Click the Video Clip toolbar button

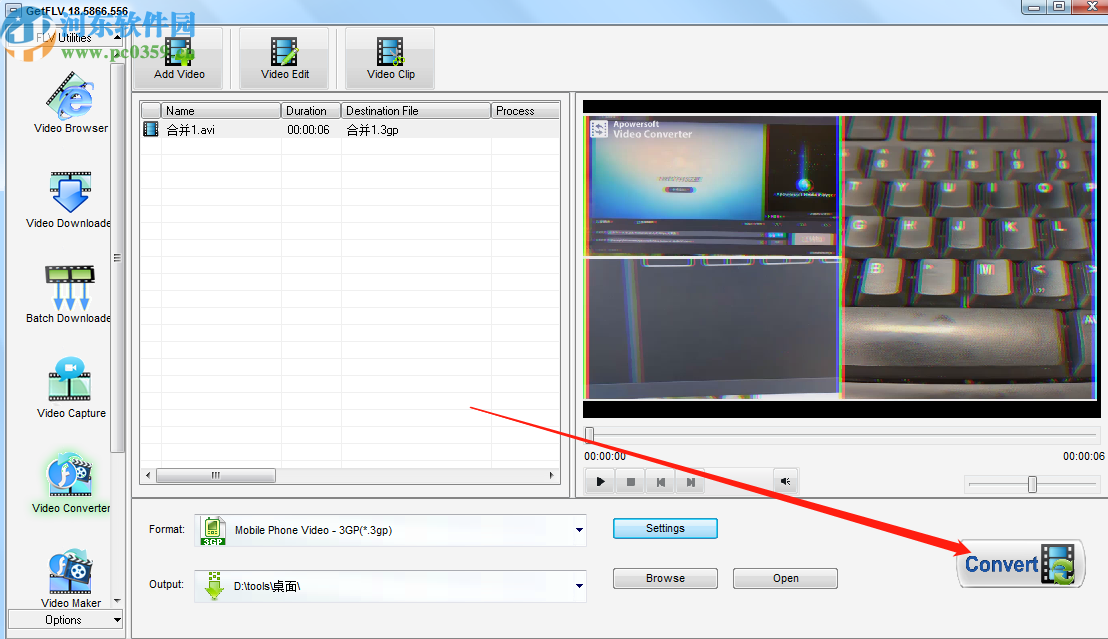click(391, 59)
